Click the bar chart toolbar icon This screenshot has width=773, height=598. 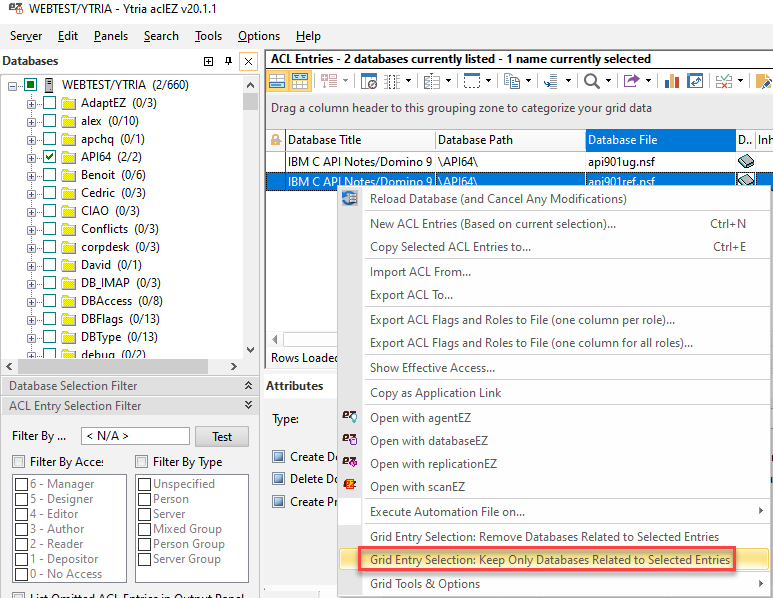(670, 81)
